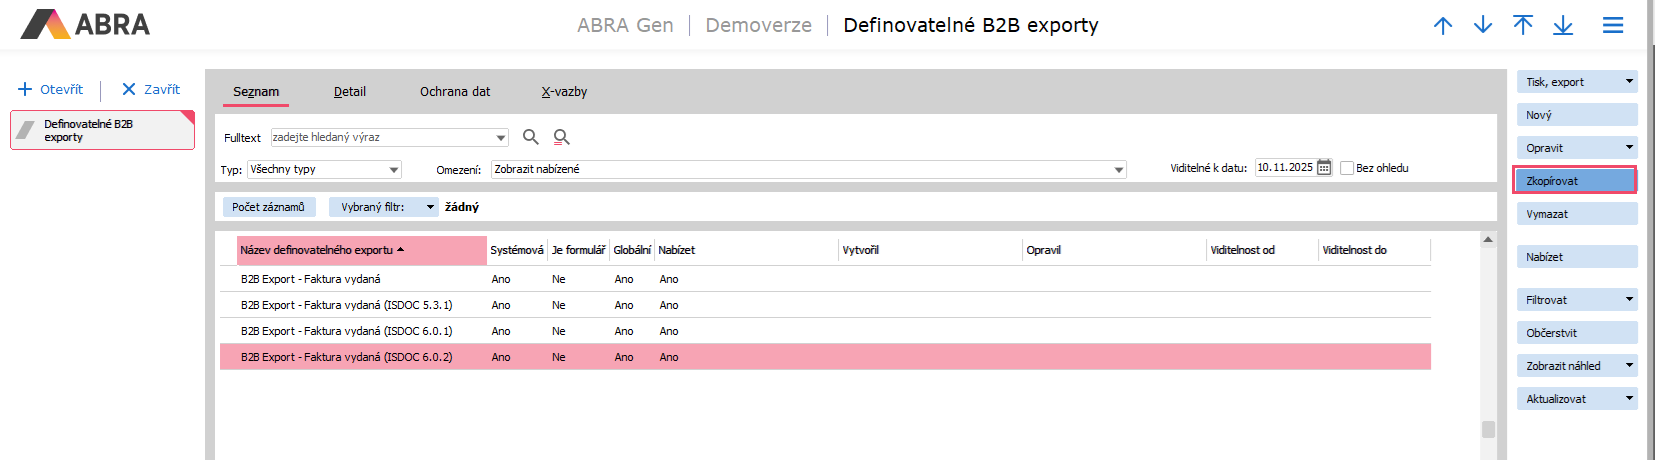This screenshot has height=460, width=1655.
Task: Go to previous record with up arrow
Action: [1442, 25]
